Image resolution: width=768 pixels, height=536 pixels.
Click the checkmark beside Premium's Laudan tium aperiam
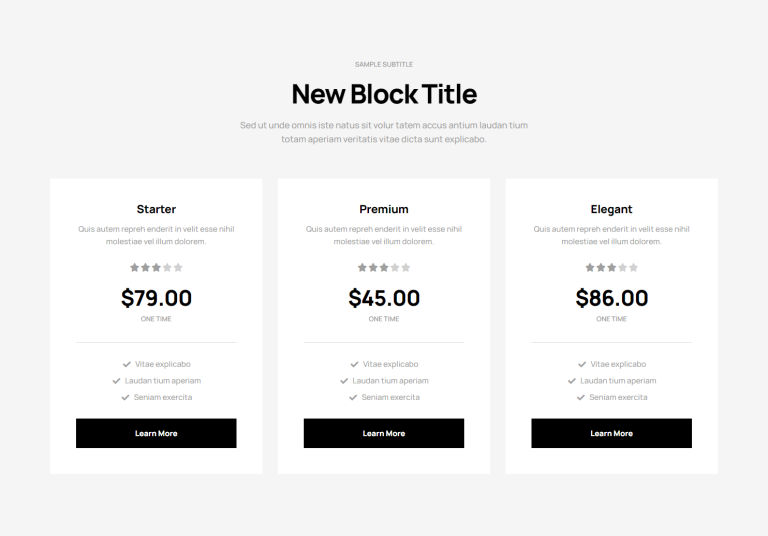point(344,381)
